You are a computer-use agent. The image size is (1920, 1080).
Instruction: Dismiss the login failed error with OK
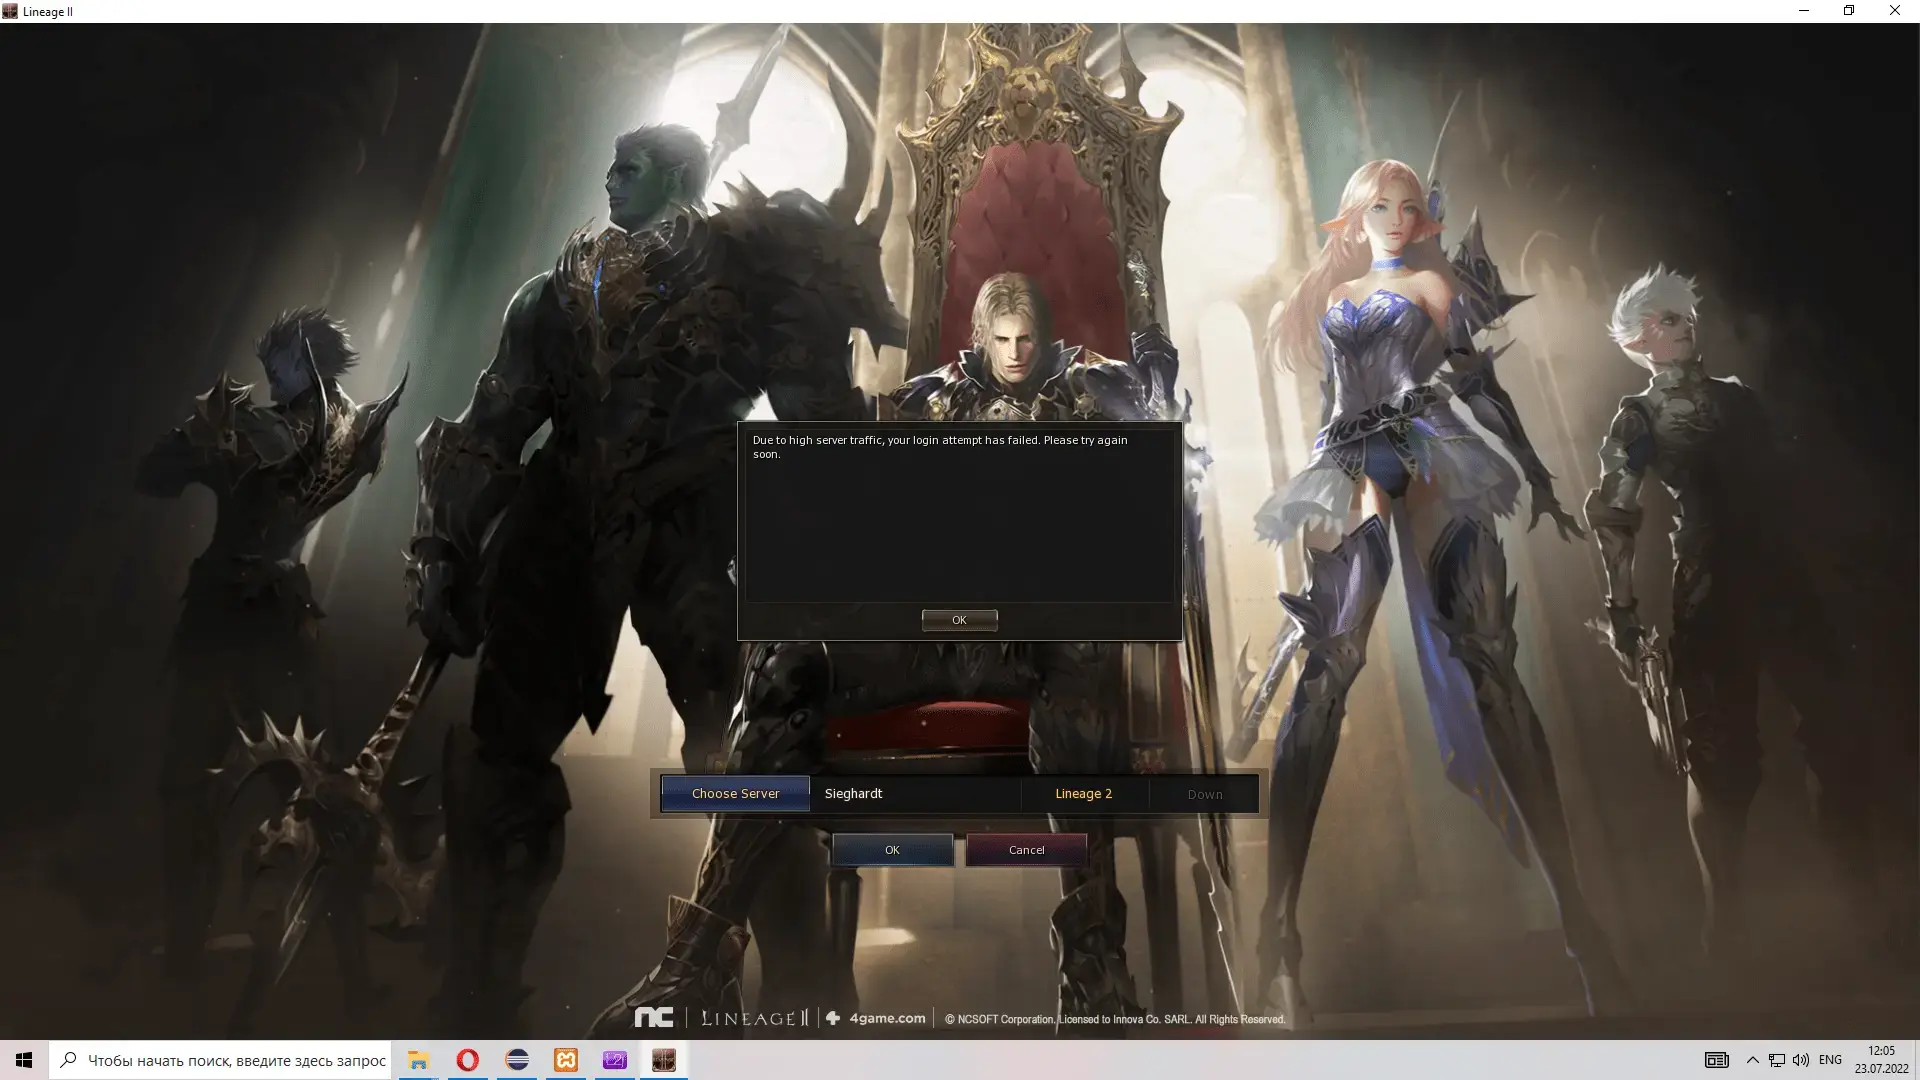[959, 620]
